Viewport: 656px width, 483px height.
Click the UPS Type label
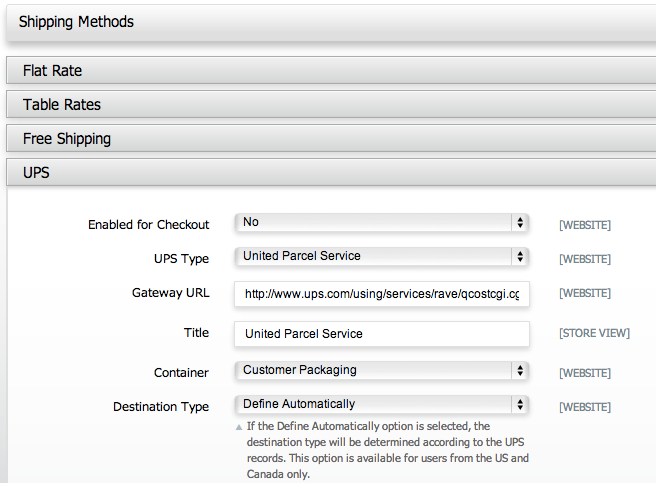(181, 259)
